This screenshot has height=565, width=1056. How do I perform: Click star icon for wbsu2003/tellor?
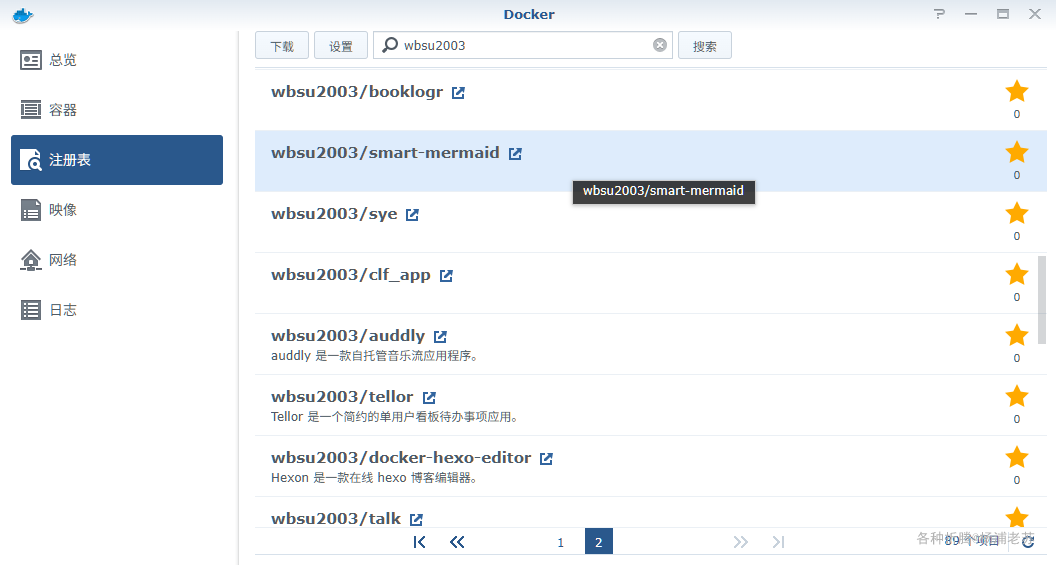tap(1016, 396)
